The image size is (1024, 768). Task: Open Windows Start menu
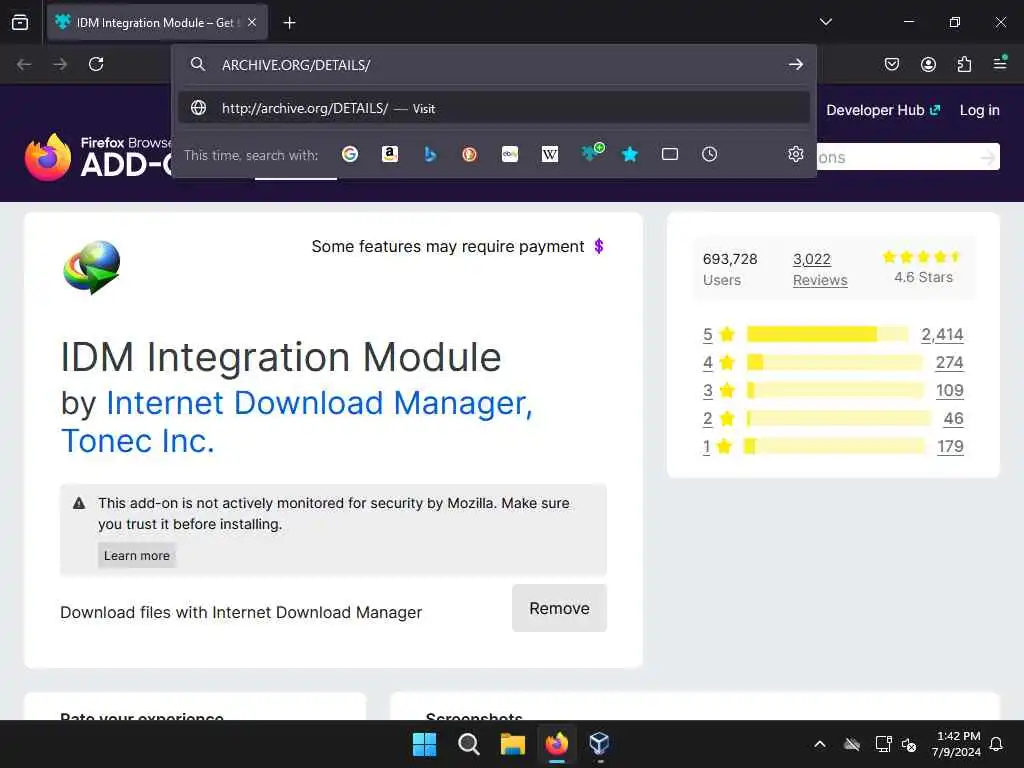(x=424, y=744)
